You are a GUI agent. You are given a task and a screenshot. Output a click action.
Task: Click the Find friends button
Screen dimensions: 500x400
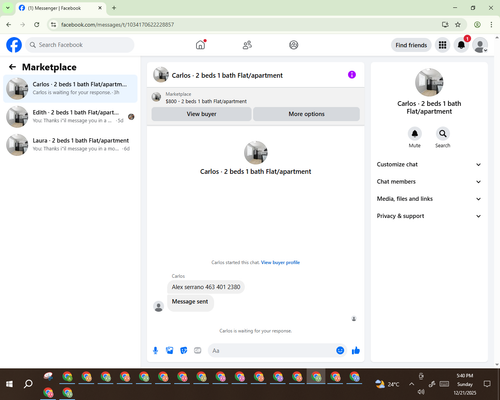pyautogui.click(x=411, y=45)
